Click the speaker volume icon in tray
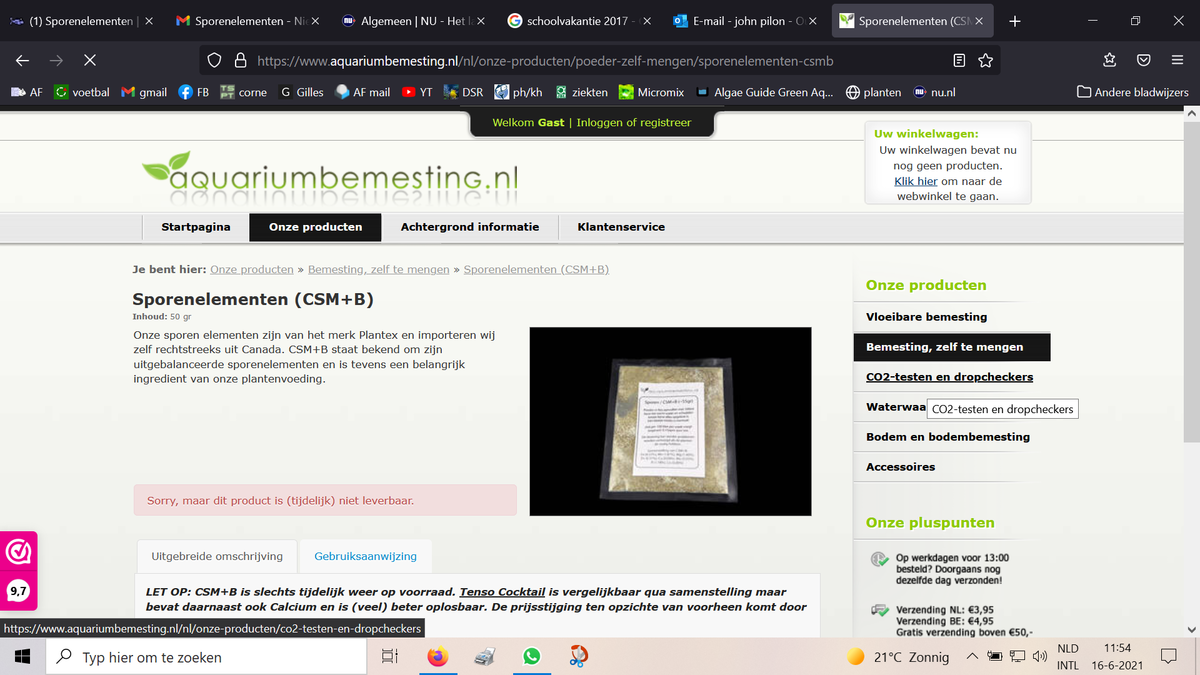1200x675 pixels. pos(1039,657)
